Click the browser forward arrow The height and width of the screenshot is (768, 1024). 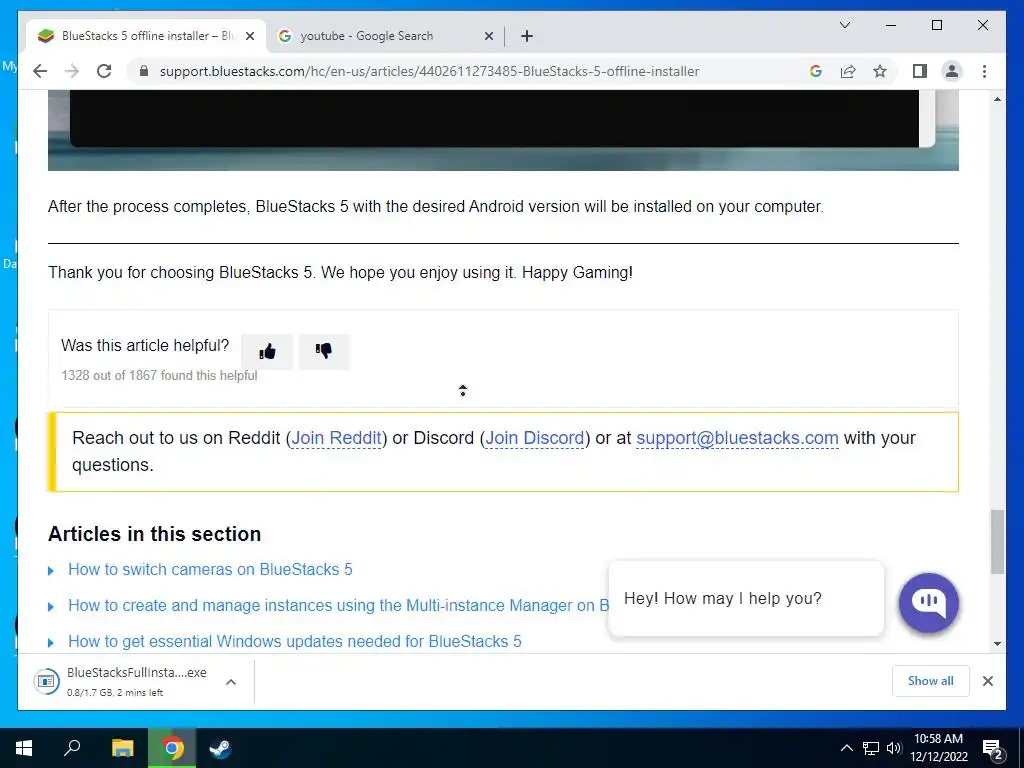pos(72,71)
